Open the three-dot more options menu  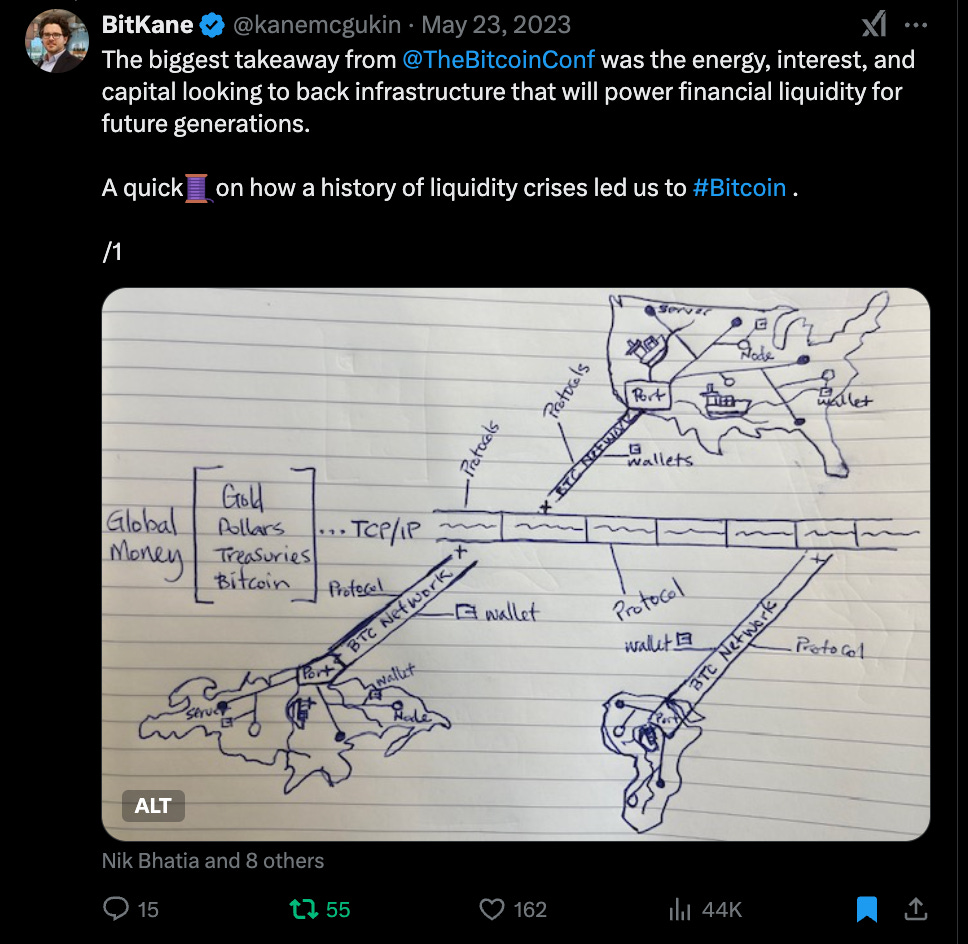pyautogui.click(x=916, y=25)
